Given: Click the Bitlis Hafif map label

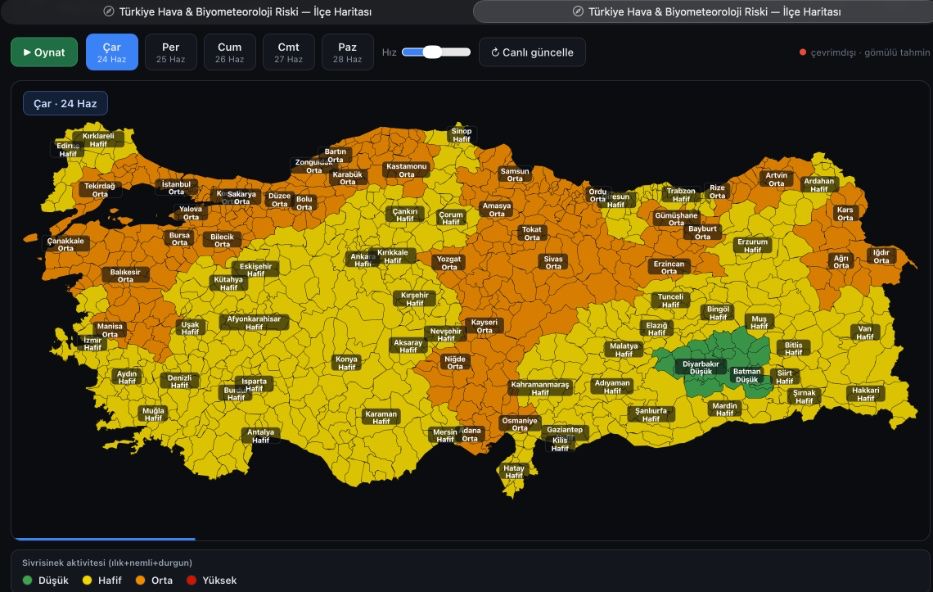Looking at the screenshot, I should tap(793, 349).
